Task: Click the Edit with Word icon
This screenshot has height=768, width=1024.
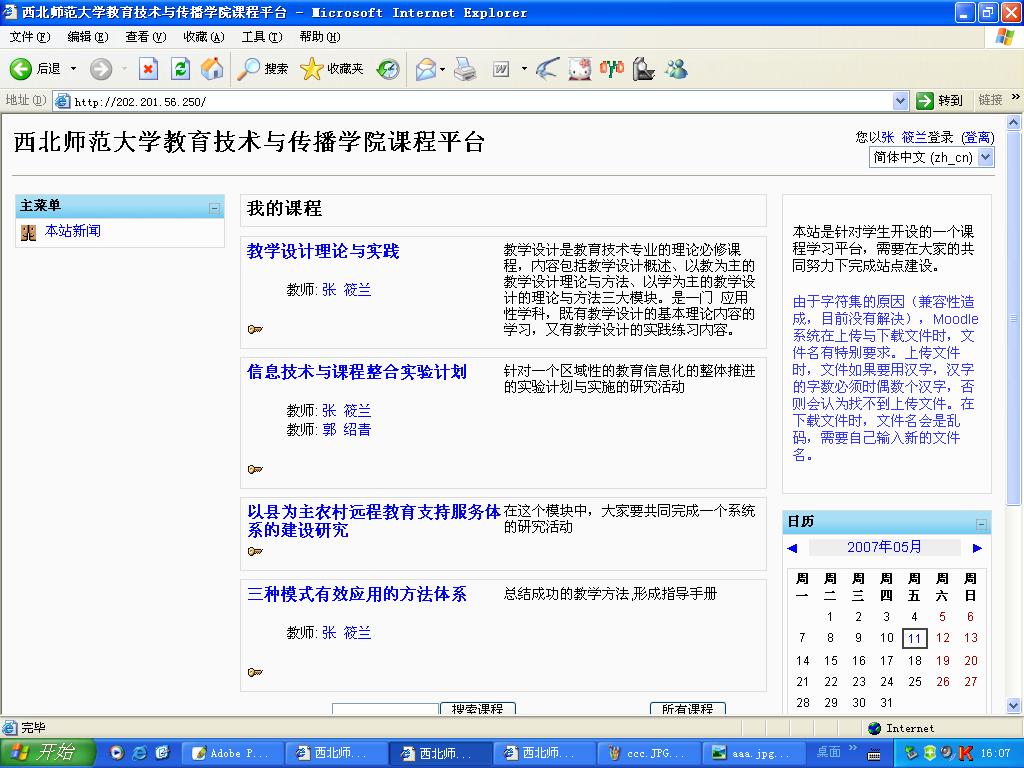Action: click(x=501, y=69)
